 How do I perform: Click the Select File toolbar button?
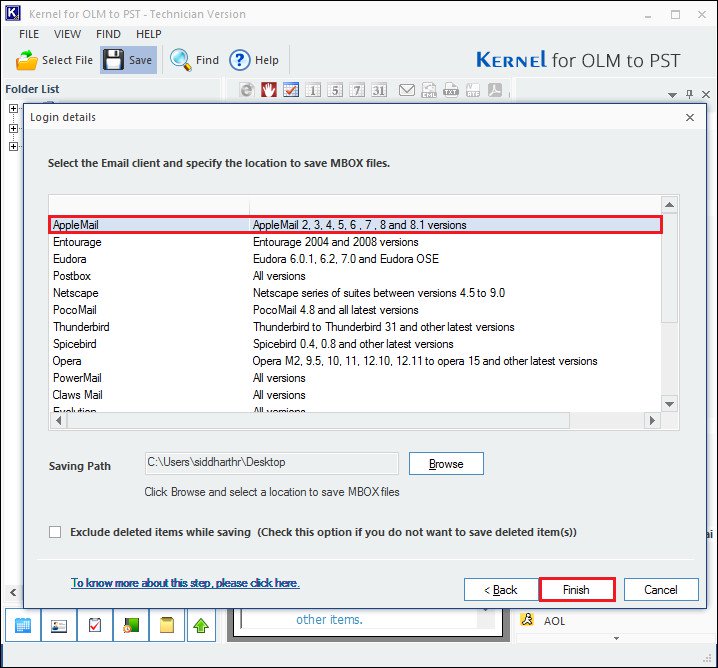click(x=54, y=60)
